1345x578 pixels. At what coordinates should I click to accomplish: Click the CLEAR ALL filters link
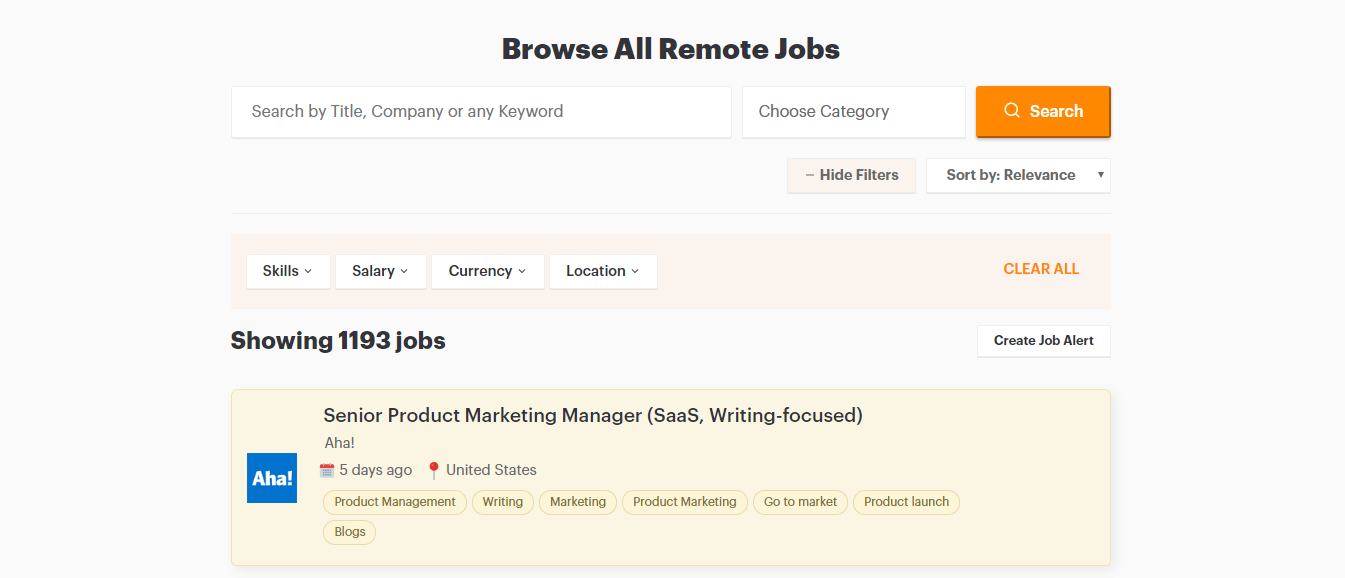coord(1041,269)
